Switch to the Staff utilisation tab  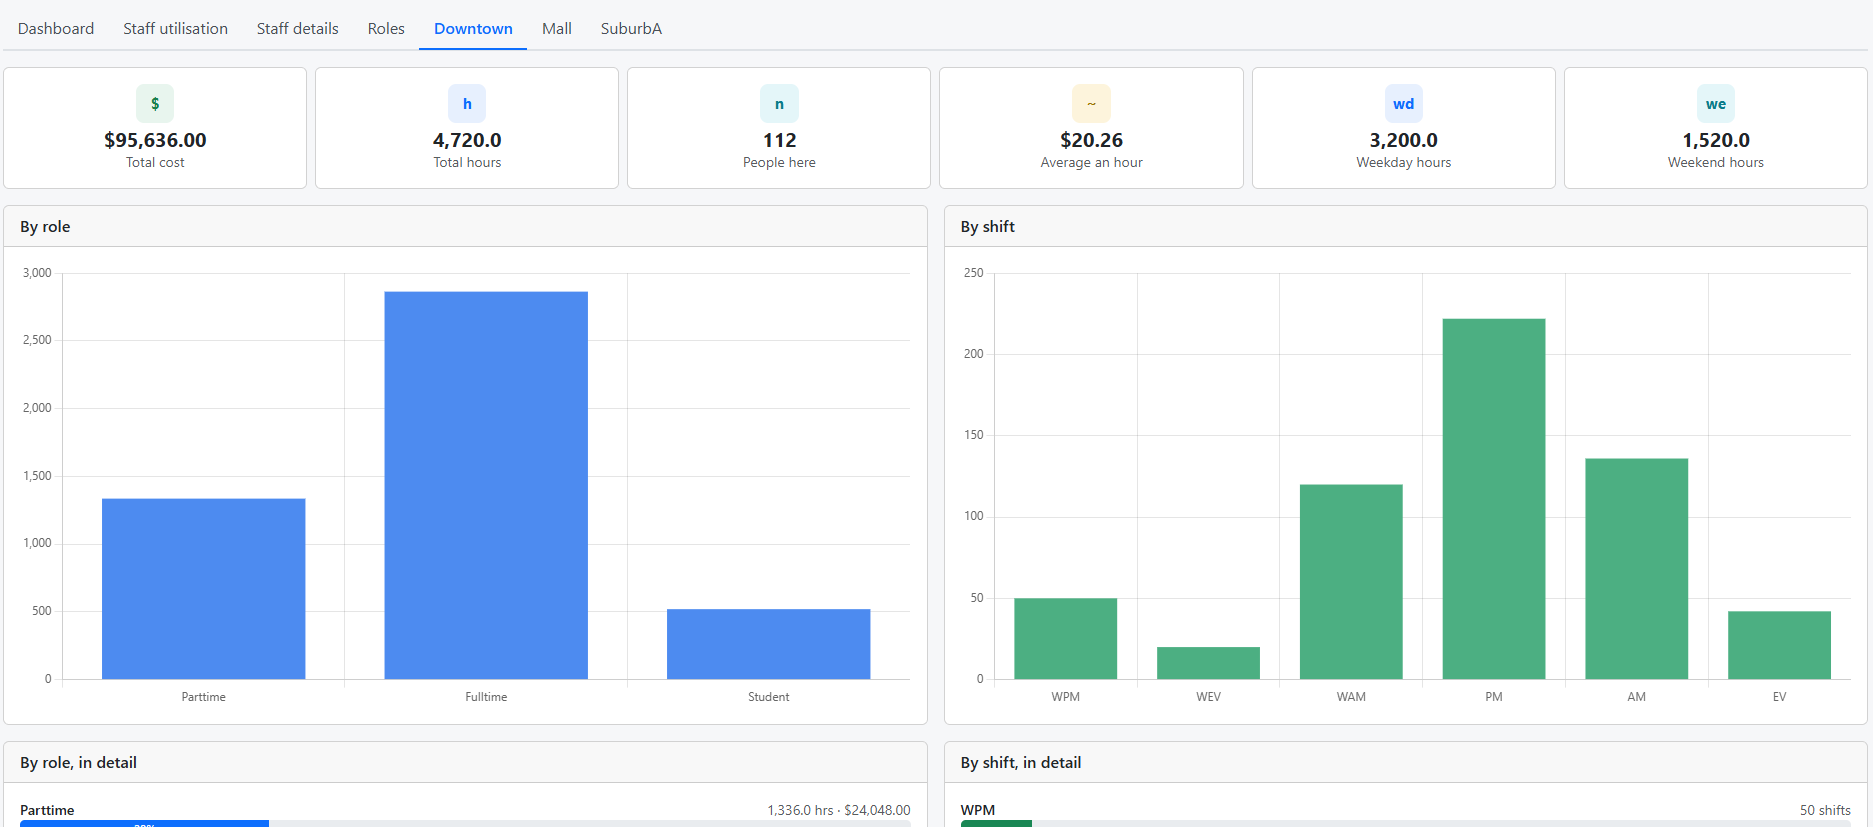pos(176,28)
